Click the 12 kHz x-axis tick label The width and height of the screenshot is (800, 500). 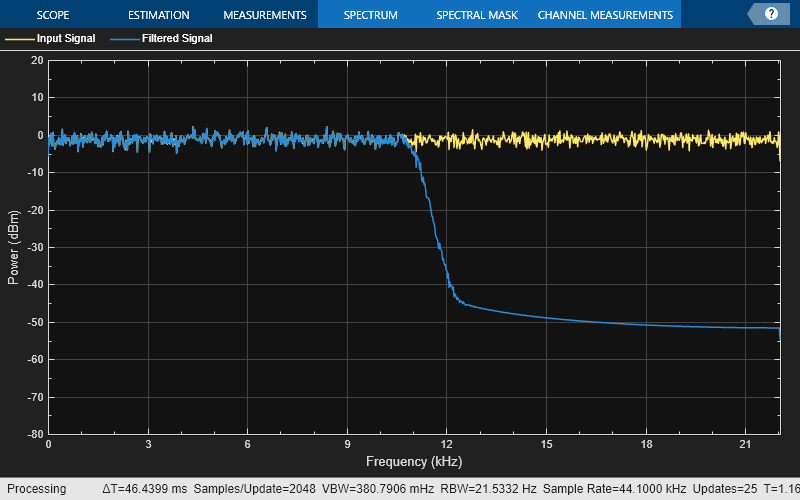pos(446,444)
